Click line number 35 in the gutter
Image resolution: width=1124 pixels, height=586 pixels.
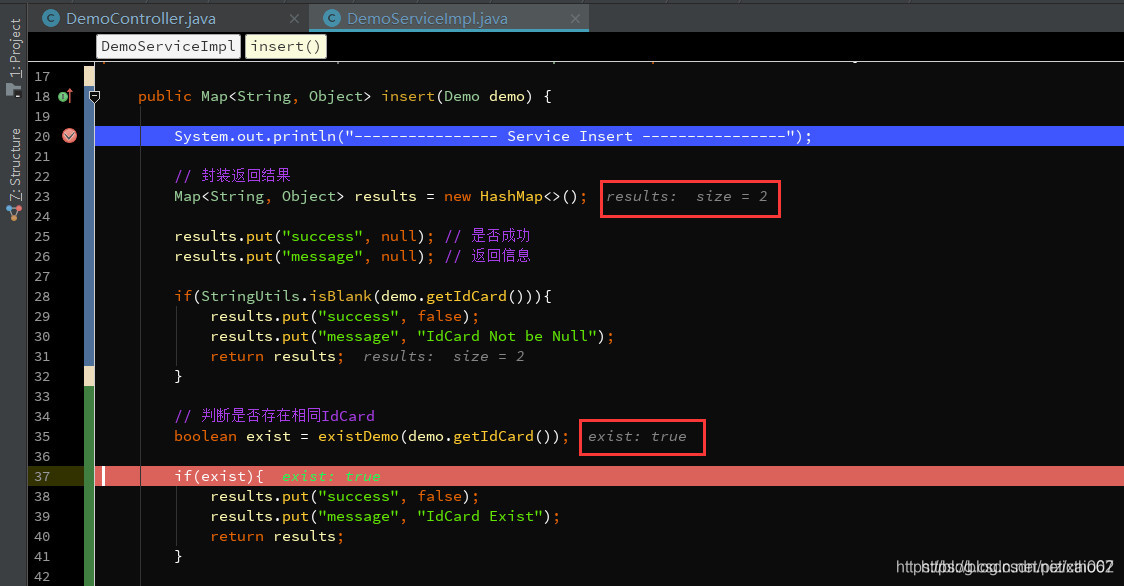[x=42, y=436]
